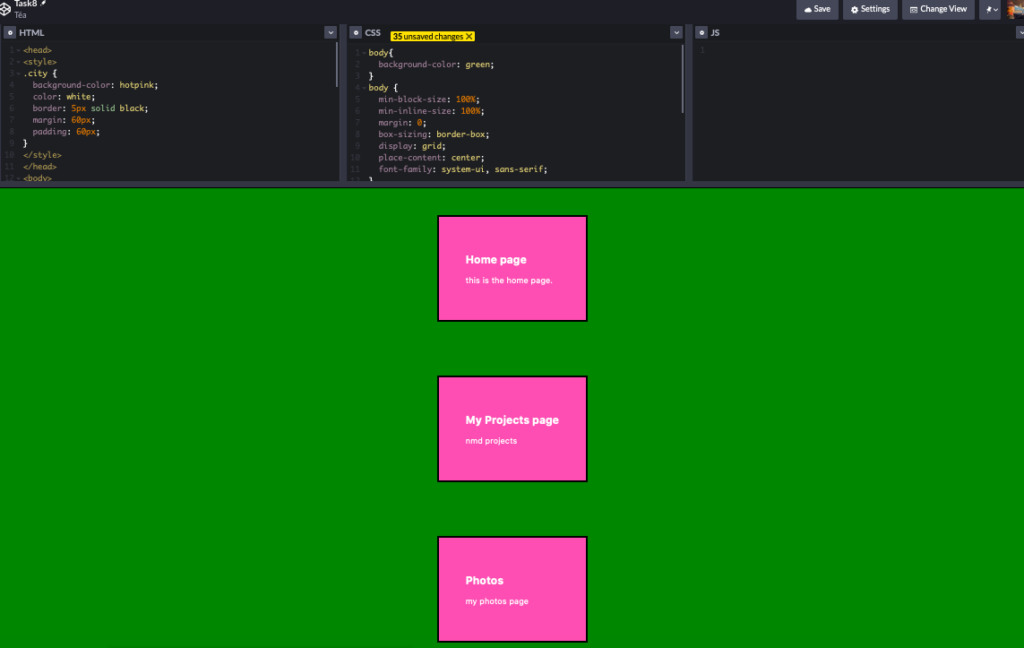Click the Change View button
The width and height of the screenshot is (1024, 648).
(937, 9)
